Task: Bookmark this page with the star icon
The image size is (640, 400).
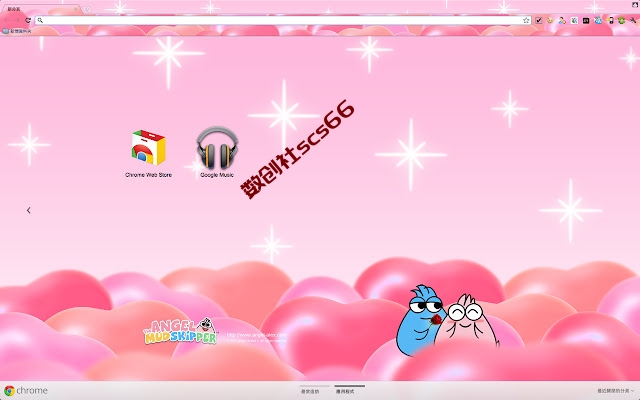Action: pos(526,20)
